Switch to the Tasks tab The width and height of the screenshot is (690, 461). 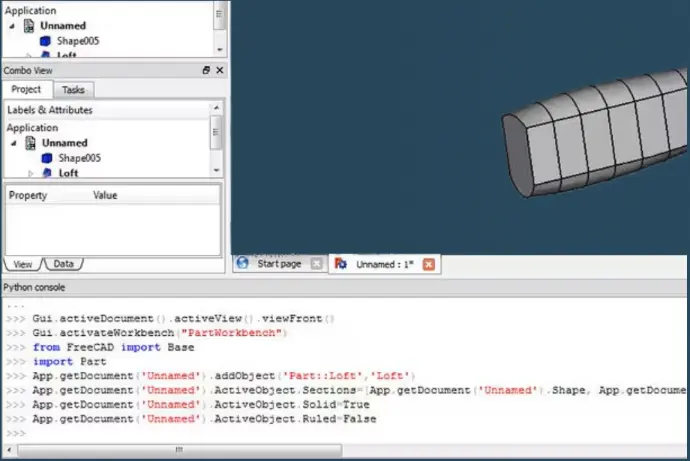pyautogui.click(x=73, y=90)
